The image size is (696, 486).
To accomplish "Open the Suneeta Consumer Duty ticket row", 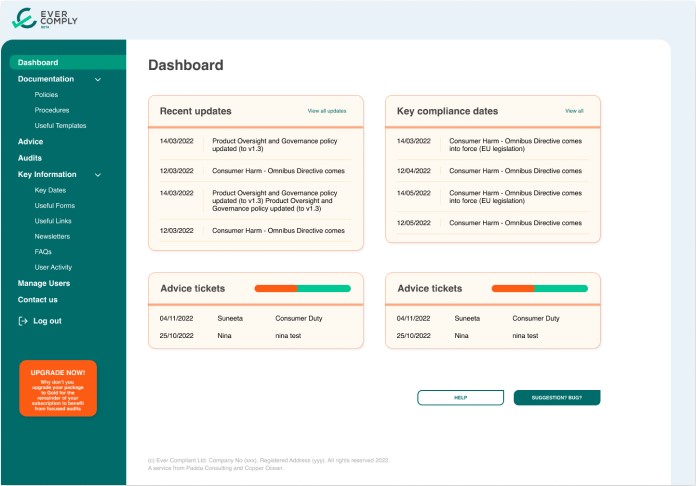I will point(256,318).
